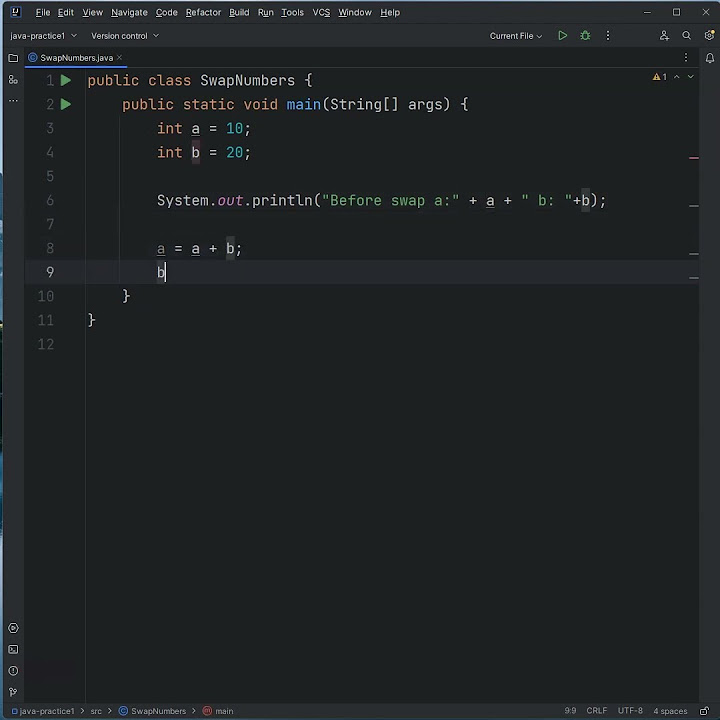
Task: Click the UTF-8 encoding indicator
Action: [630, 711]
